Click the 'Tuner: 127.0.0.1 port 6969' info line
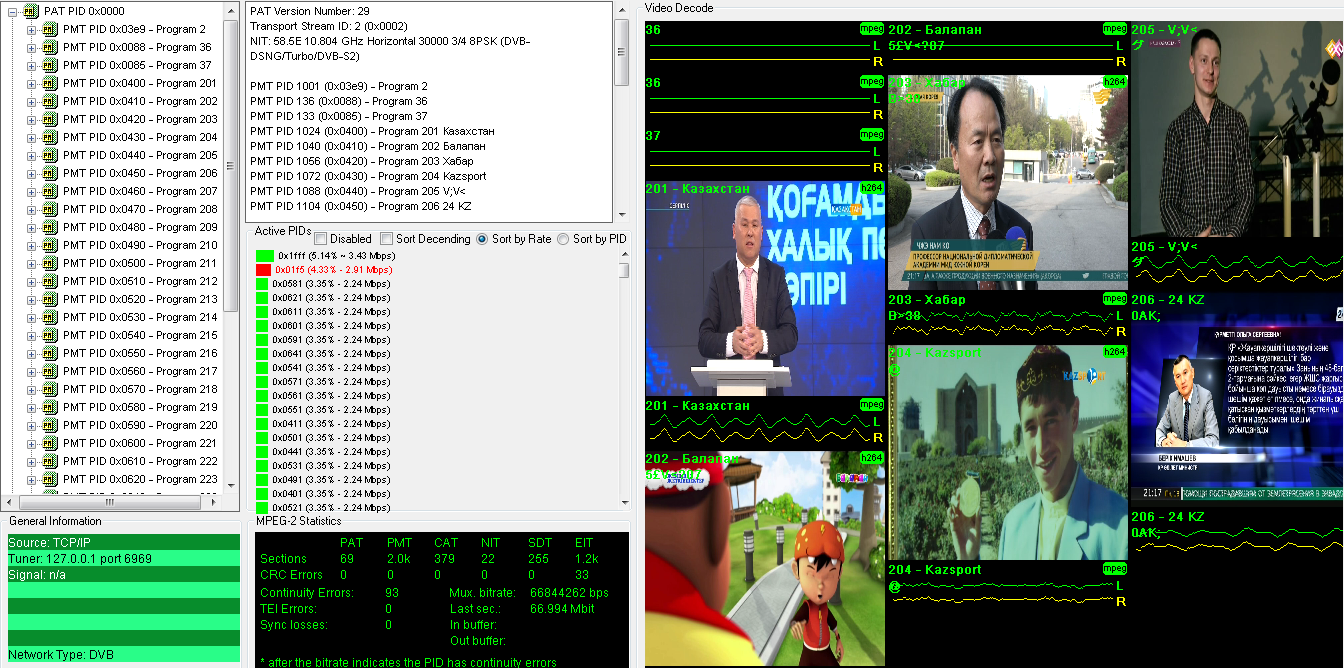 (x=124, y=558)
